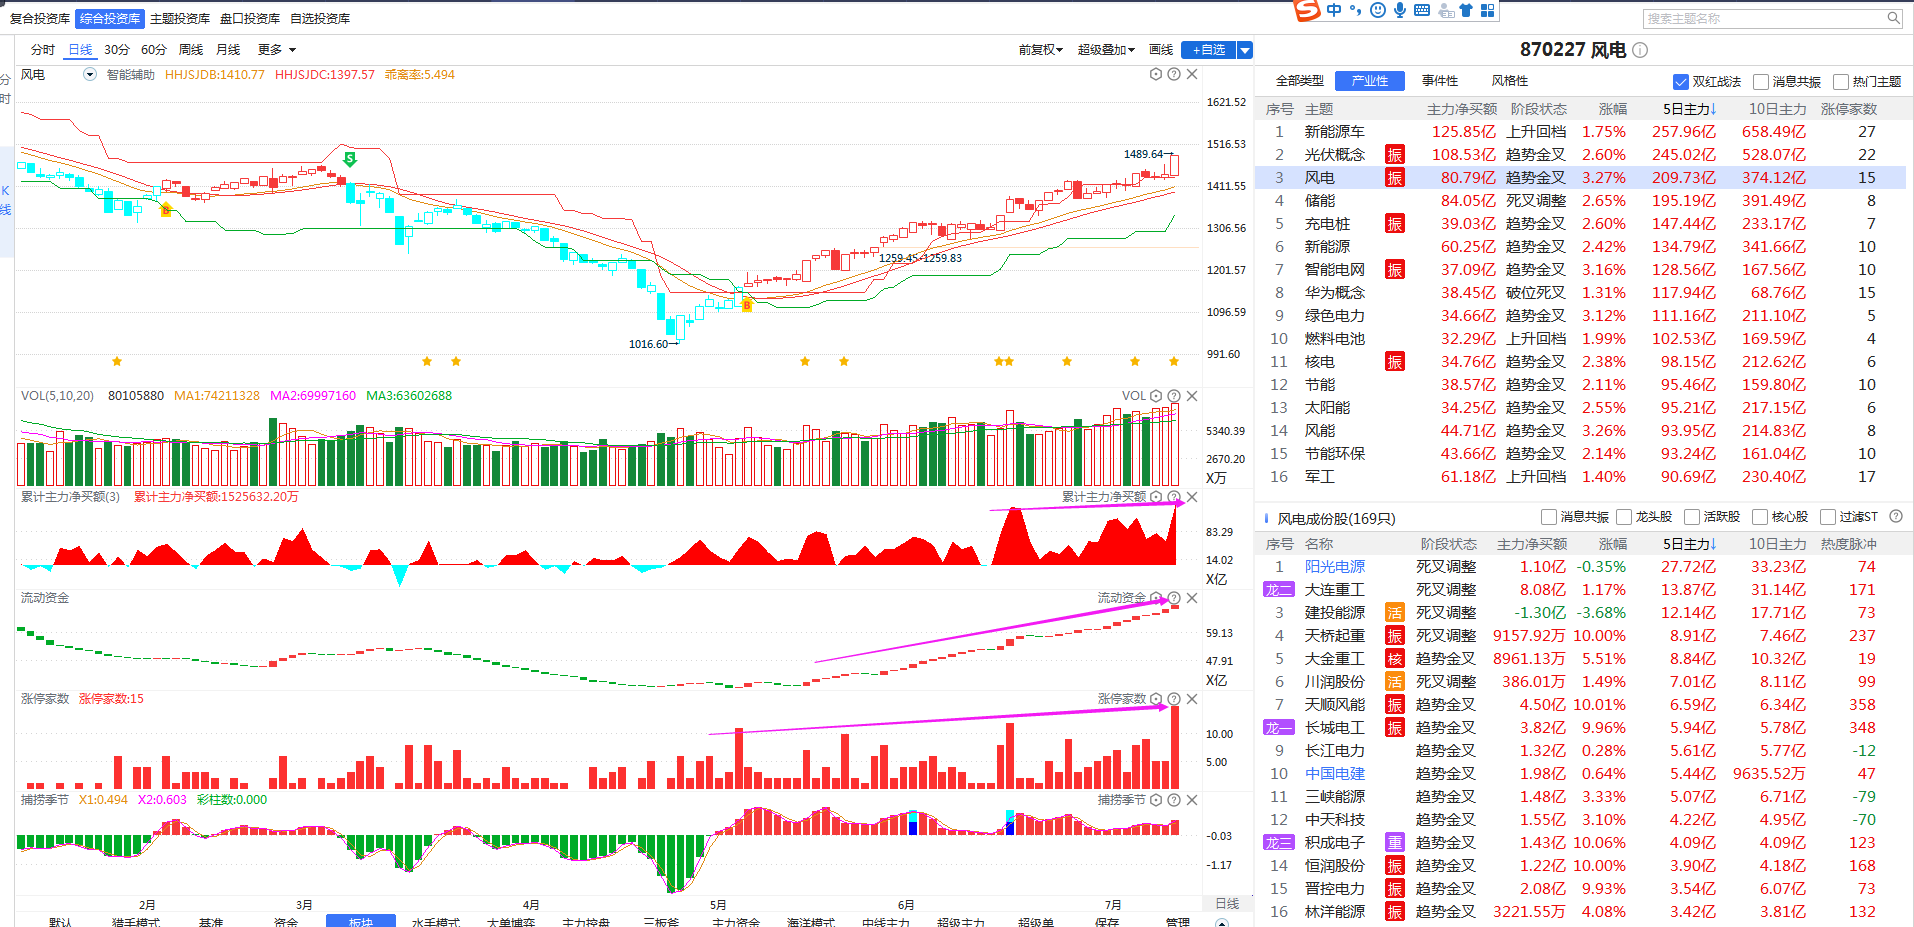Click 振 badge in 光伏概念 row
The image size is (1914, 927).
point(1394,155)
